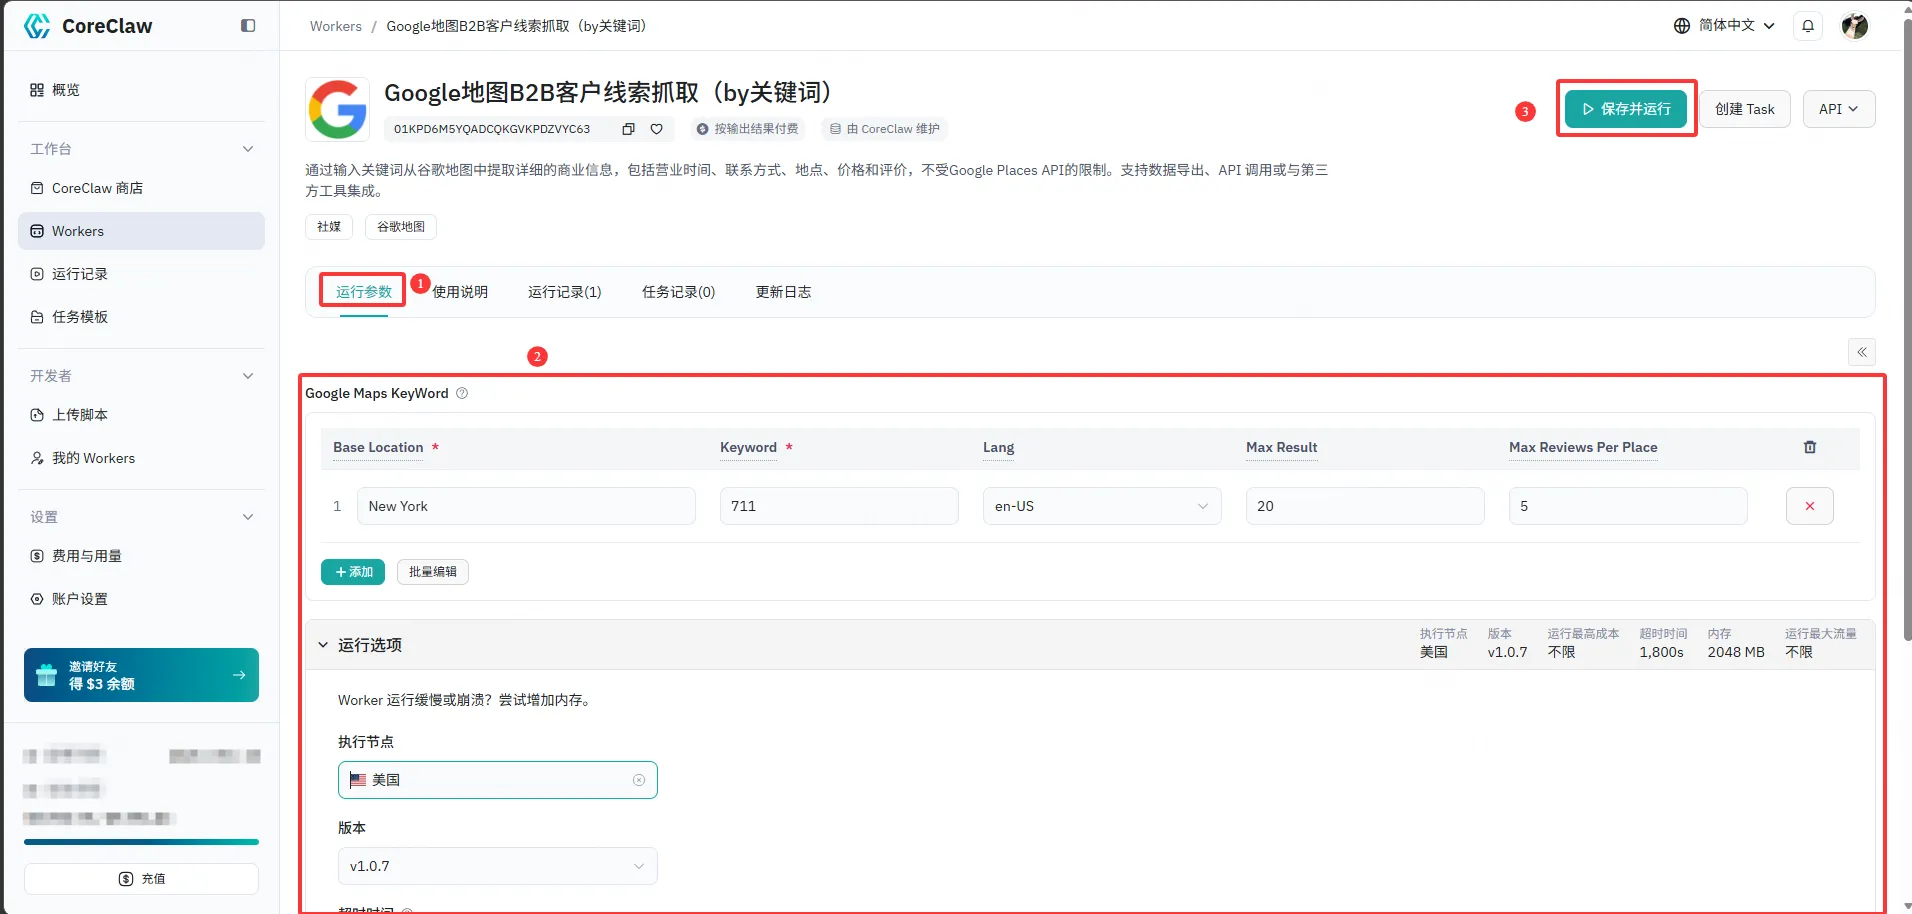The image size is (1912, 914).
Task: Click the 社媒 tag
Action: coord(329,227)
